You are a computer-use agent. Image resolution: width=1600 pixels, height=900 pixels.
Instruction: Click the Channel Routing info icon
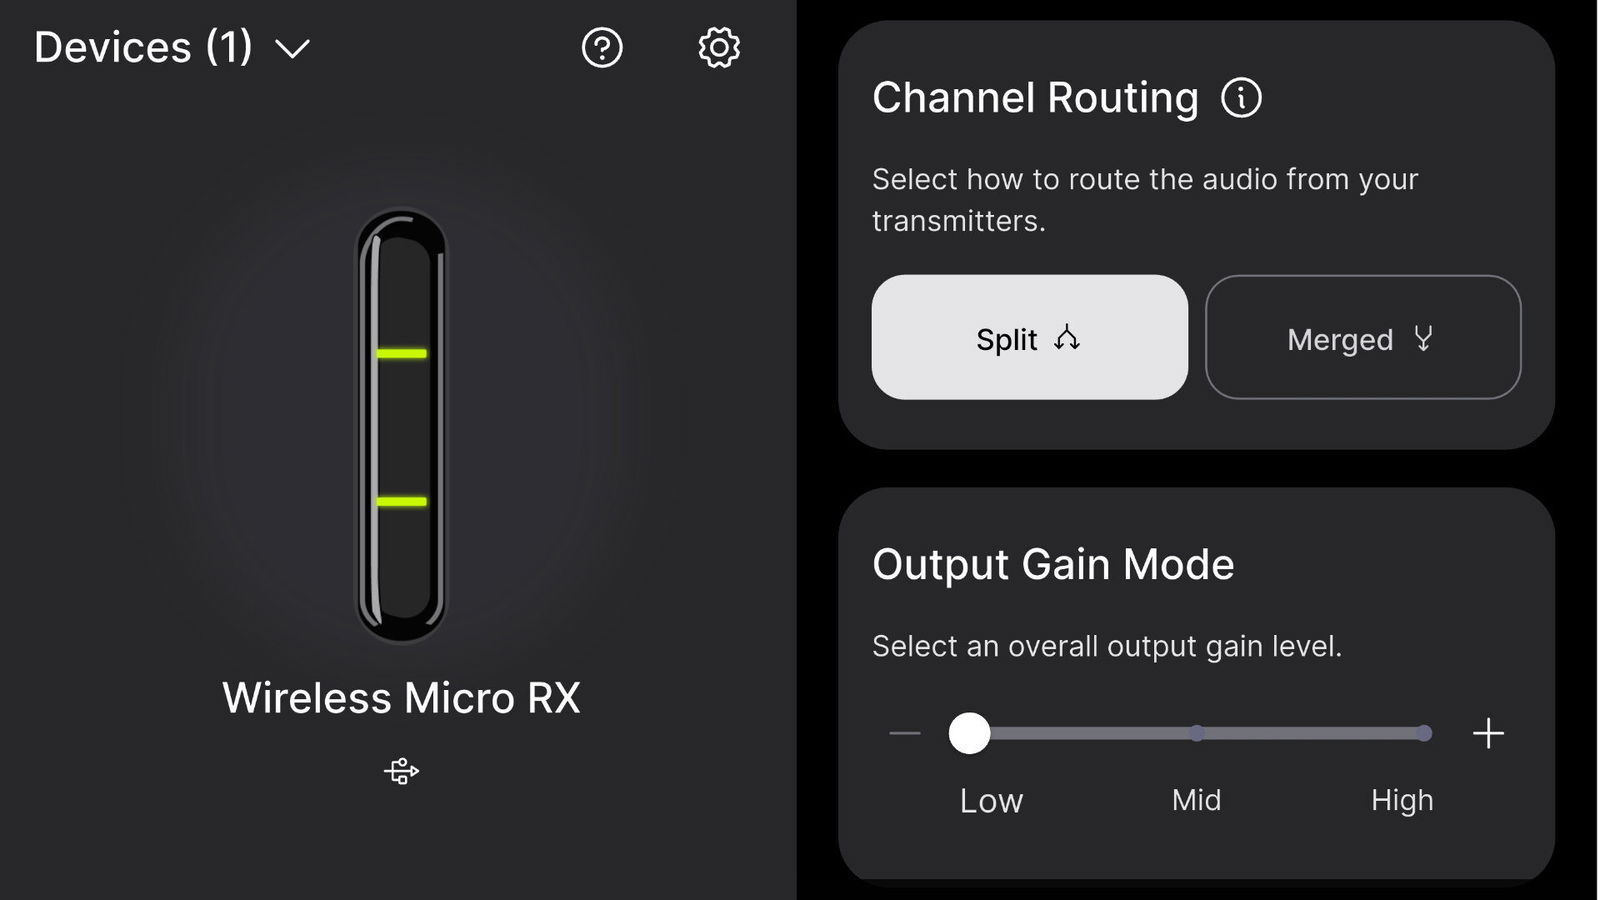point(1241,98)
